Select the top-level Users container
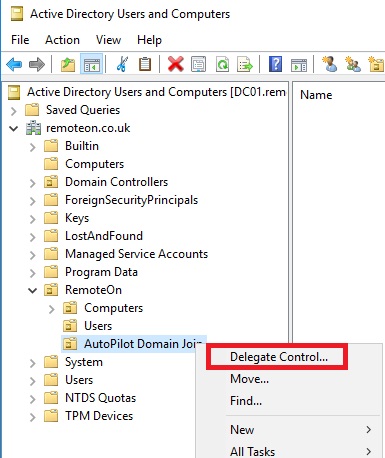Image resolution: width=385 pixels, height=458 pixels. pyautogui.click(x=79, y=380)
